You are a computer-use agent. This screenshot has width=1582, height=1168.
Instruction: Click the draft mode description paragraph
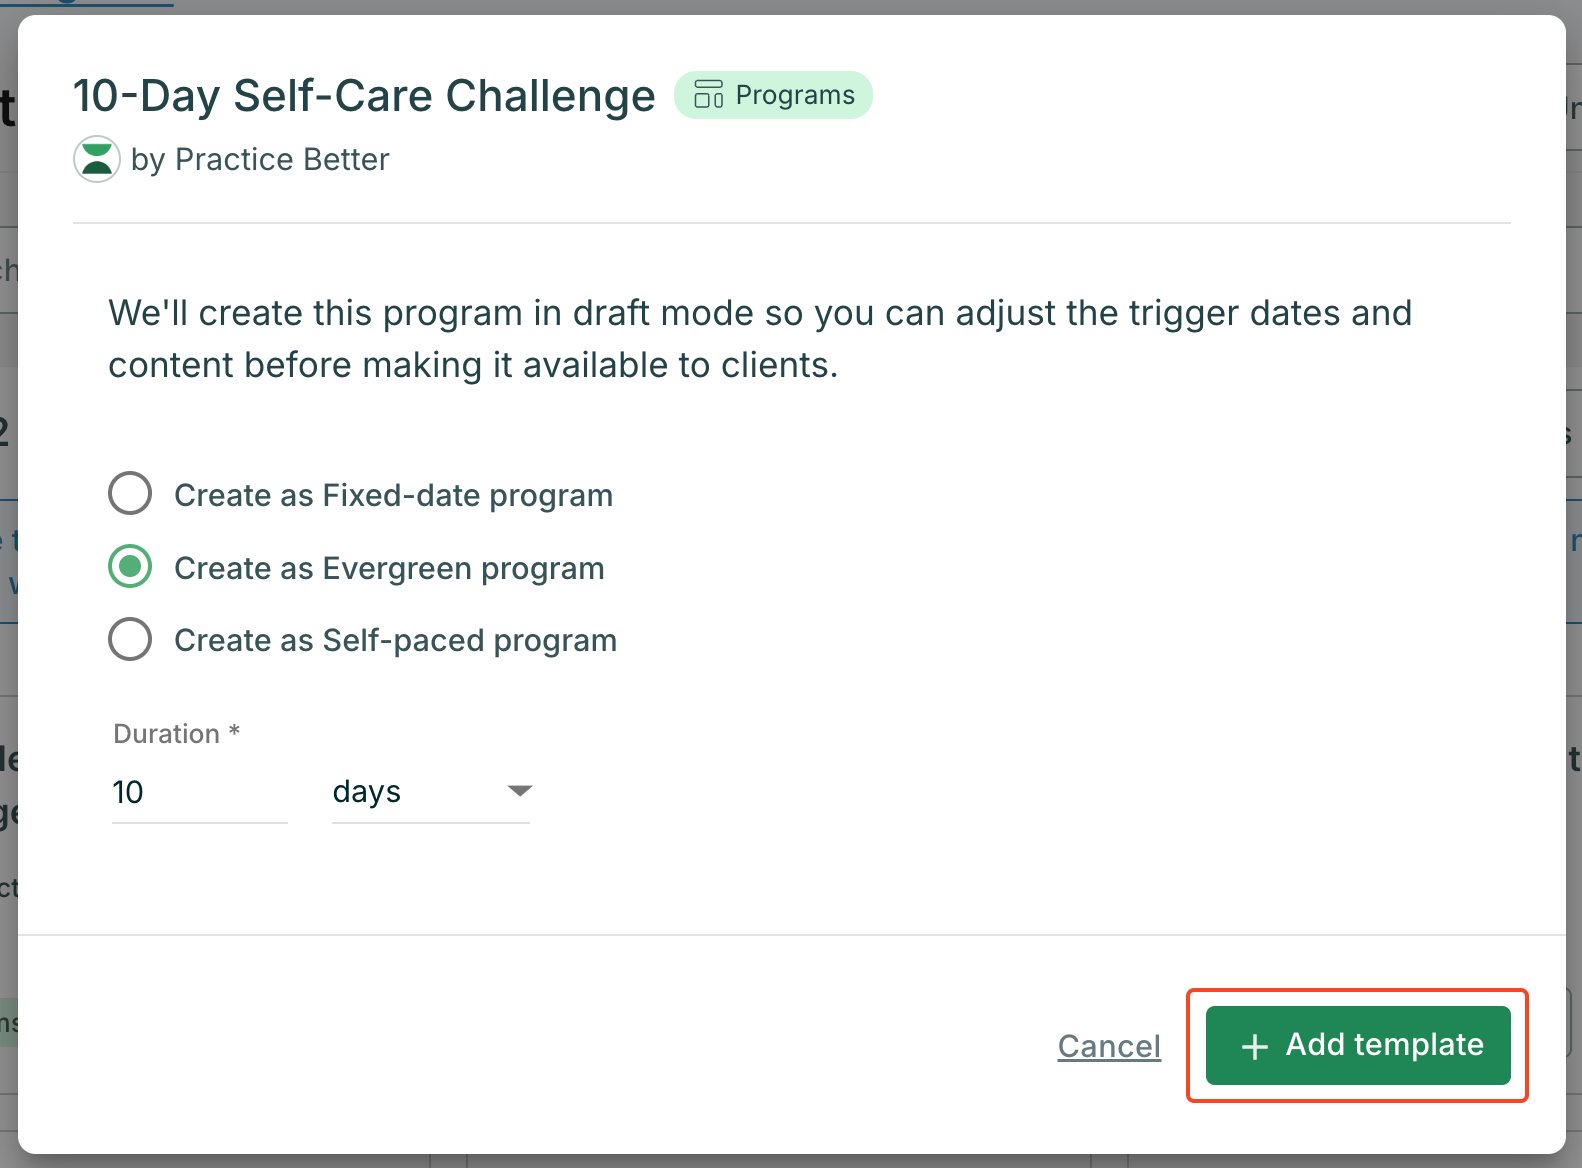(x=760, y=339)
